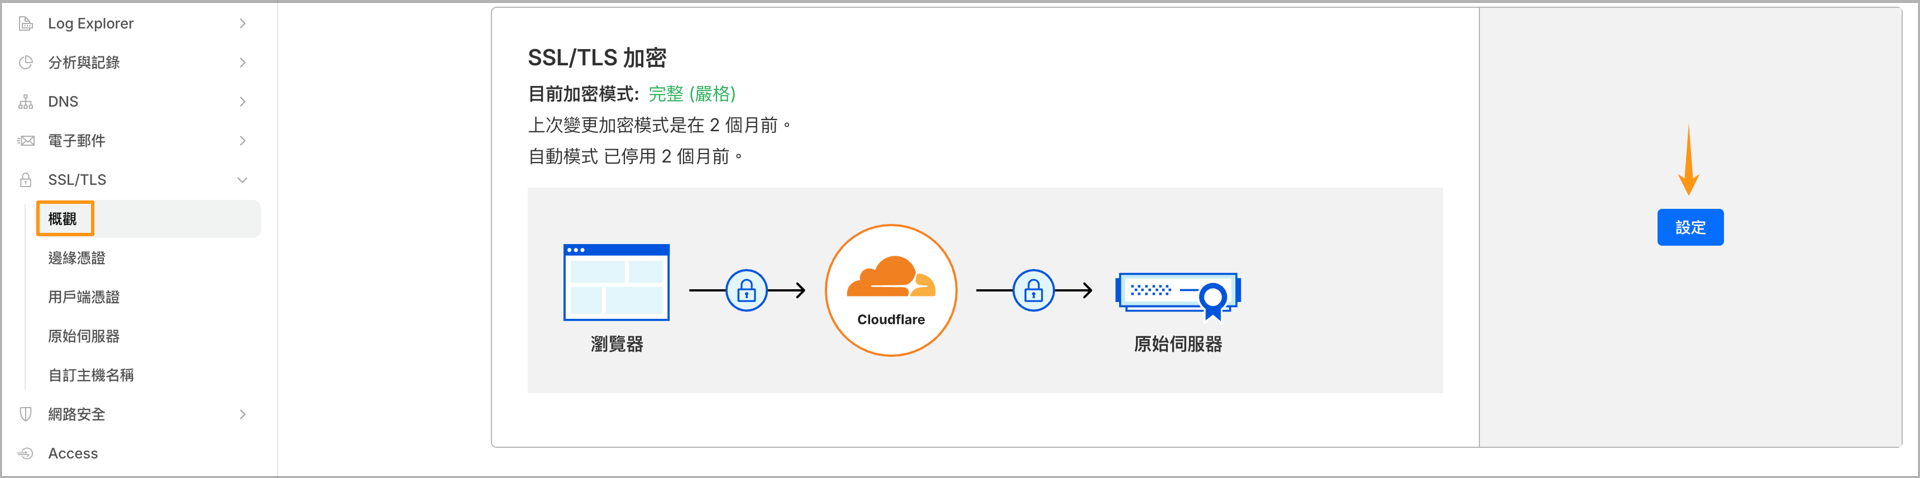Click the 瀏覽器 label under browser graphic
This screenshot has width=1920, height=478.
click(617, 344)
